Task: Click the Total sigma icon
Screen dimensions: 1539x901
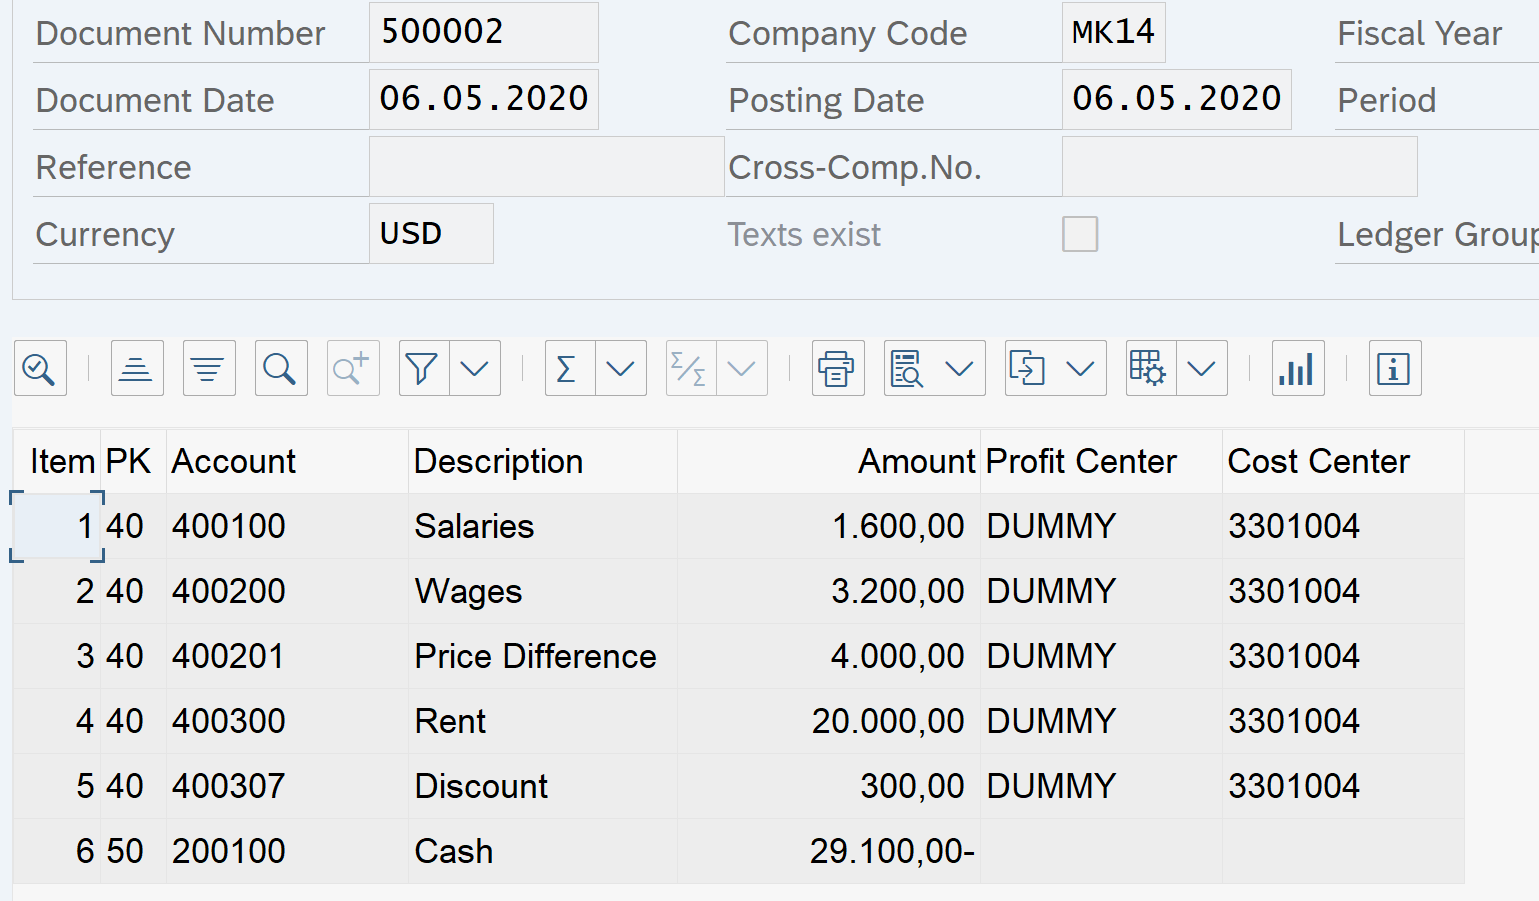Action: click(x=569, y=369)
